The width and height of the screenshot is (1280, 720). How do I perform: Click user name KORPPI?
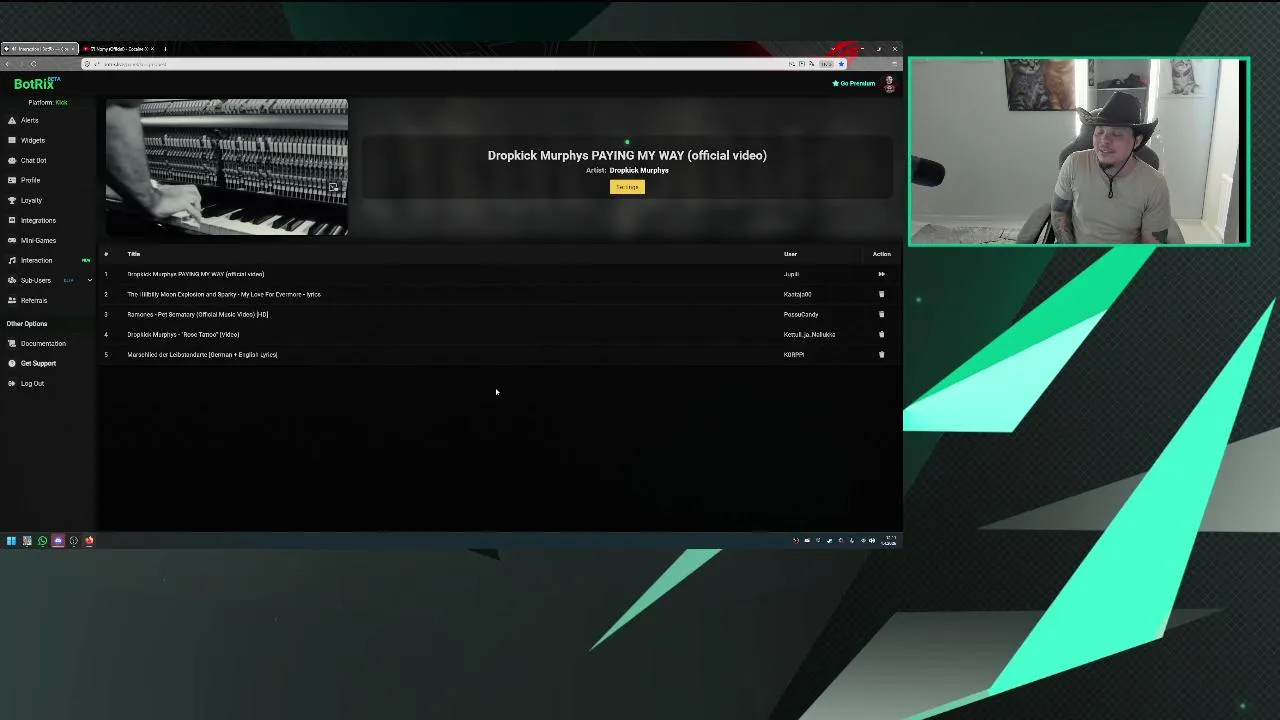click(794, 354)
